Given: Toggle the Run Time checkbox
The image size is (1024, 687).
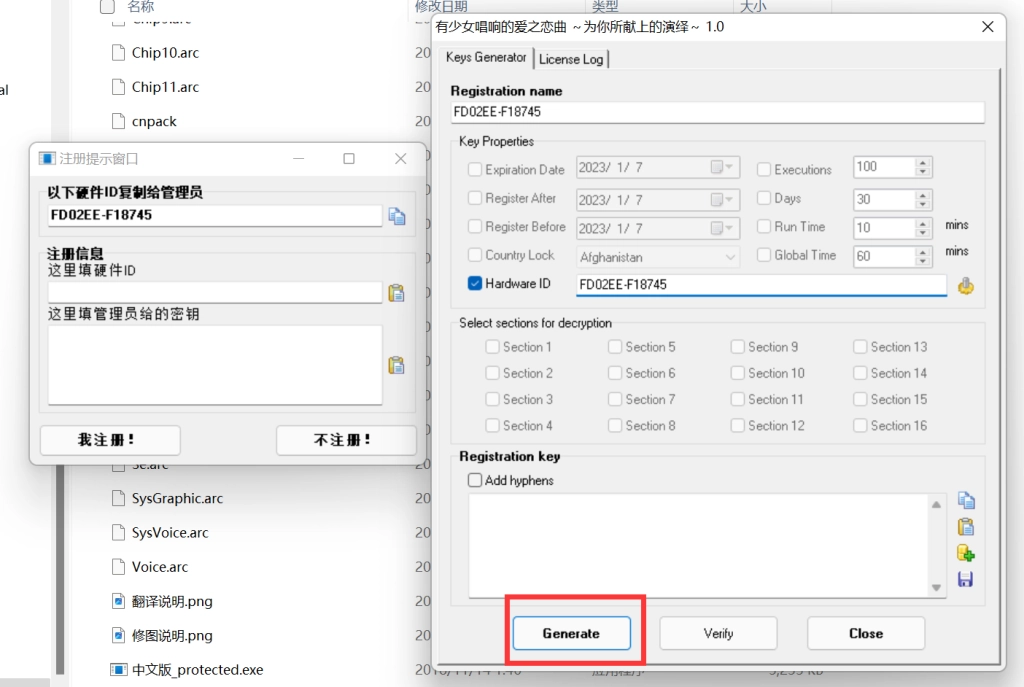Looking at the screenshot, I should pos(763,227).
